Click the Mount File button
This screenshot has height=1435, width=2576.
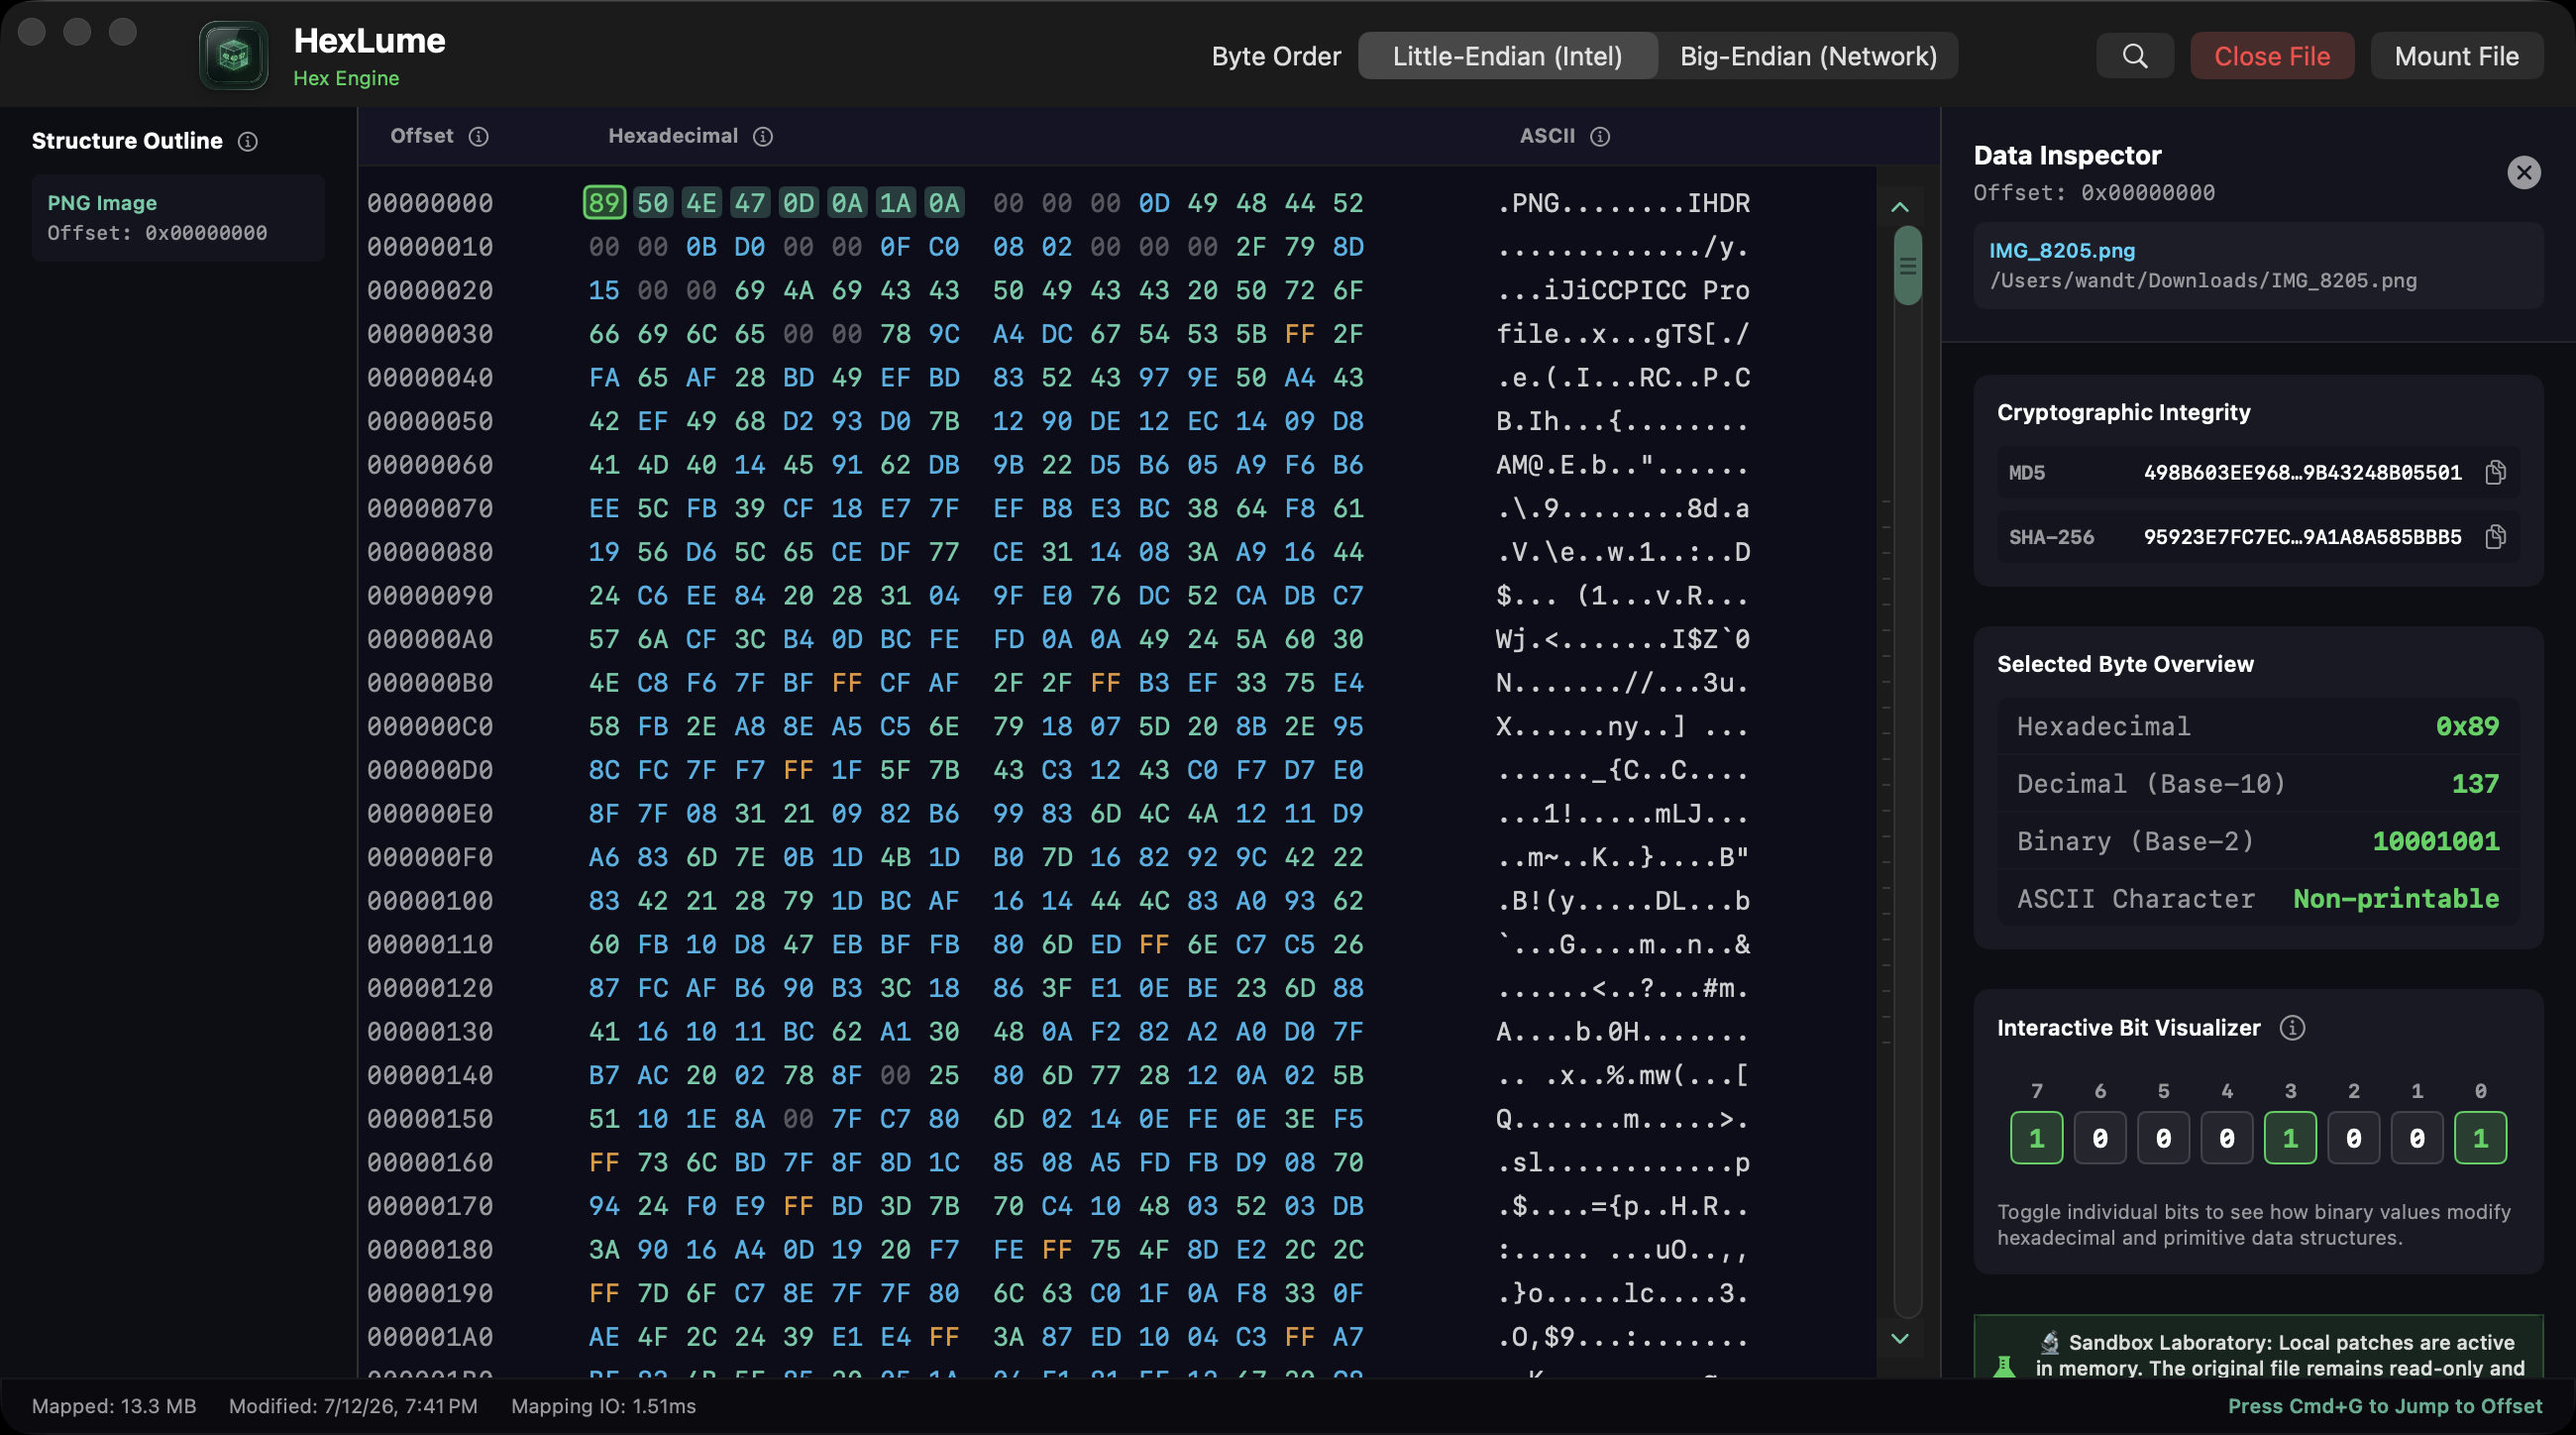pos(2456,56)
